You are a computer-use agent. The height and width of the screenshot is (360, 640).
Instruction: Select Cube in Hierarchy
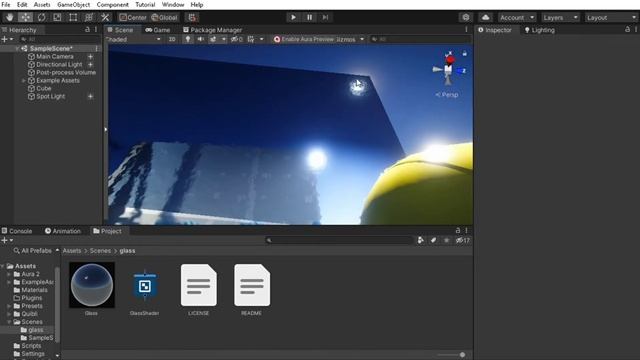point(43,88)
